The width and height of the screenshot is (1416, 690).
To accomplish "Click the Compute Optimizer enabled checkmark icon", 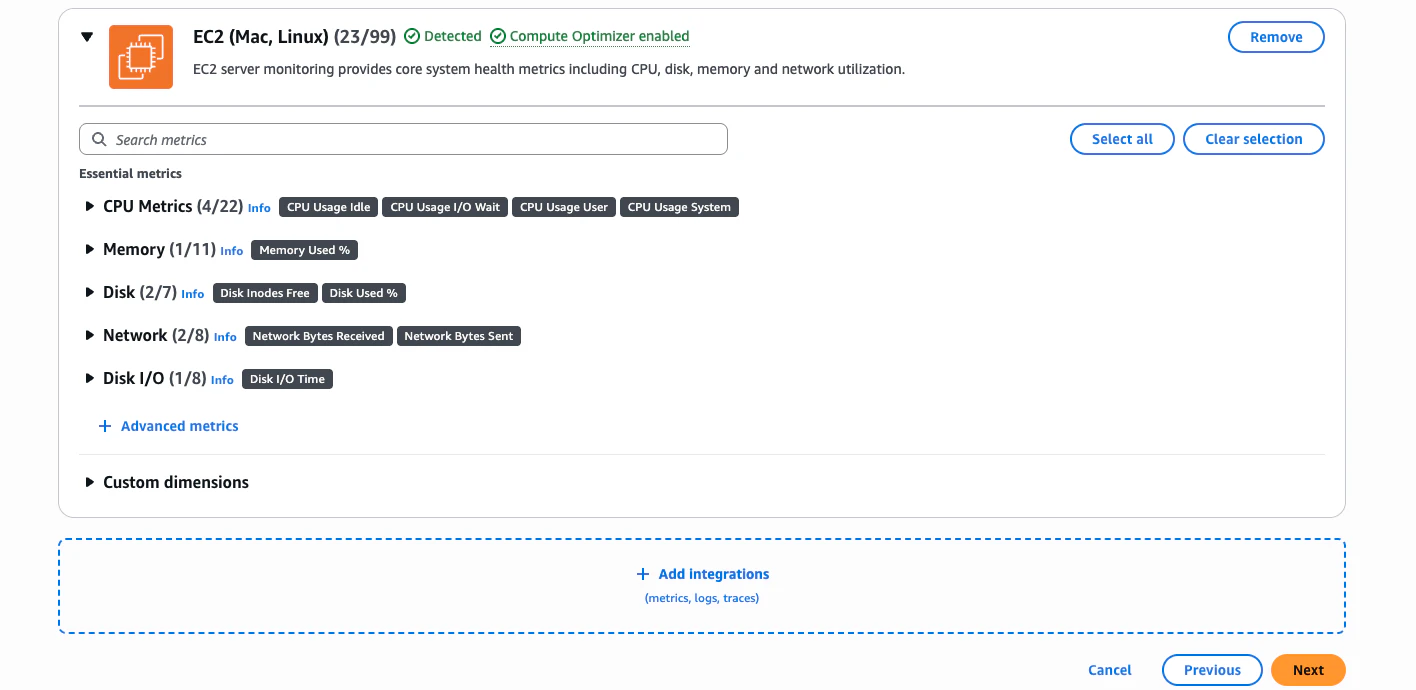I will (498, 36).
